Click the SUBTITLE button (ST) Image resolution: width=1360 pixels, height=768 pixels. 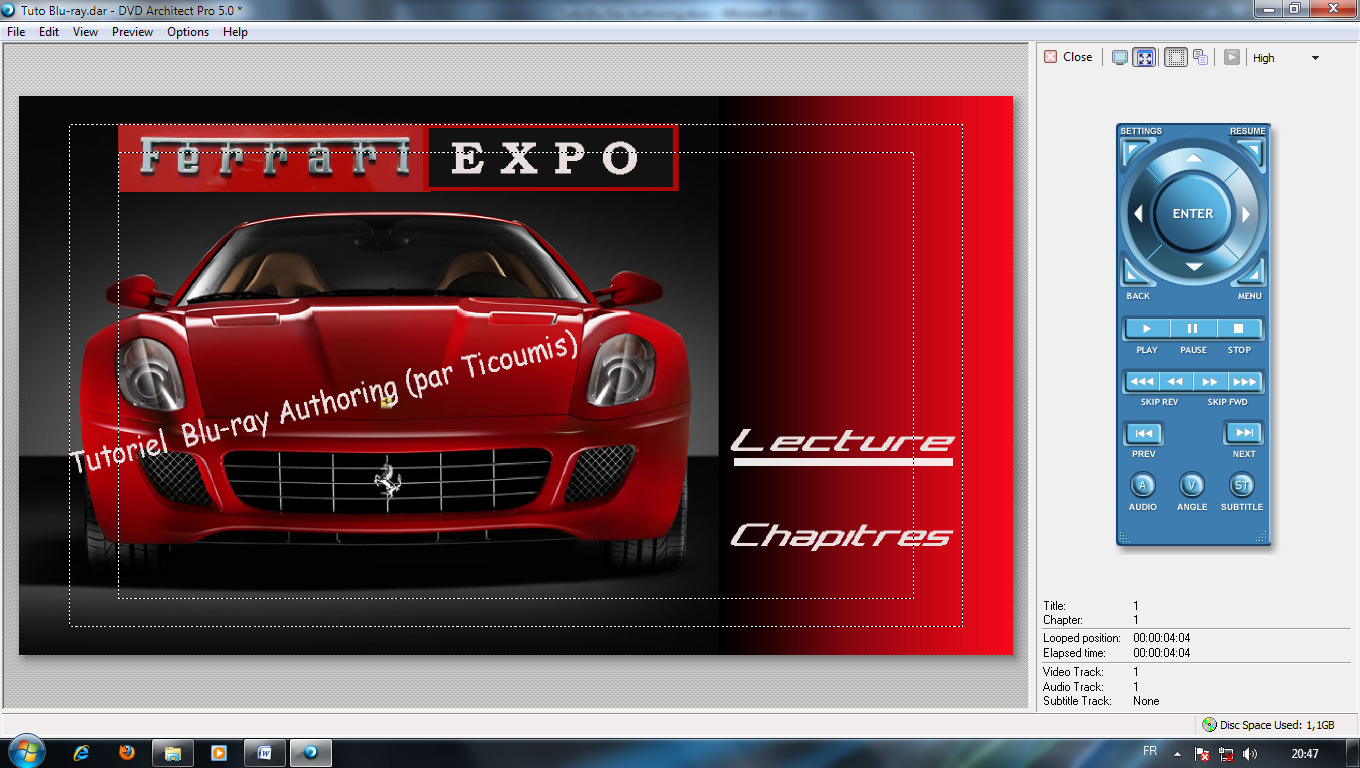click(x=1241, y=485)
